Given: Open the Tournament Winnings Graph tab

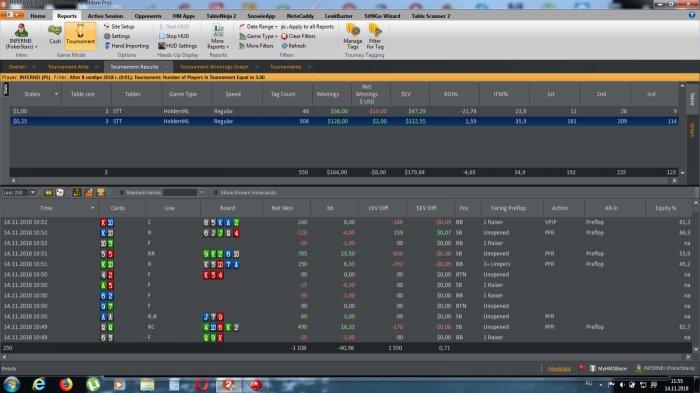Looking at the screenshot, I should [x=214, y=67].
